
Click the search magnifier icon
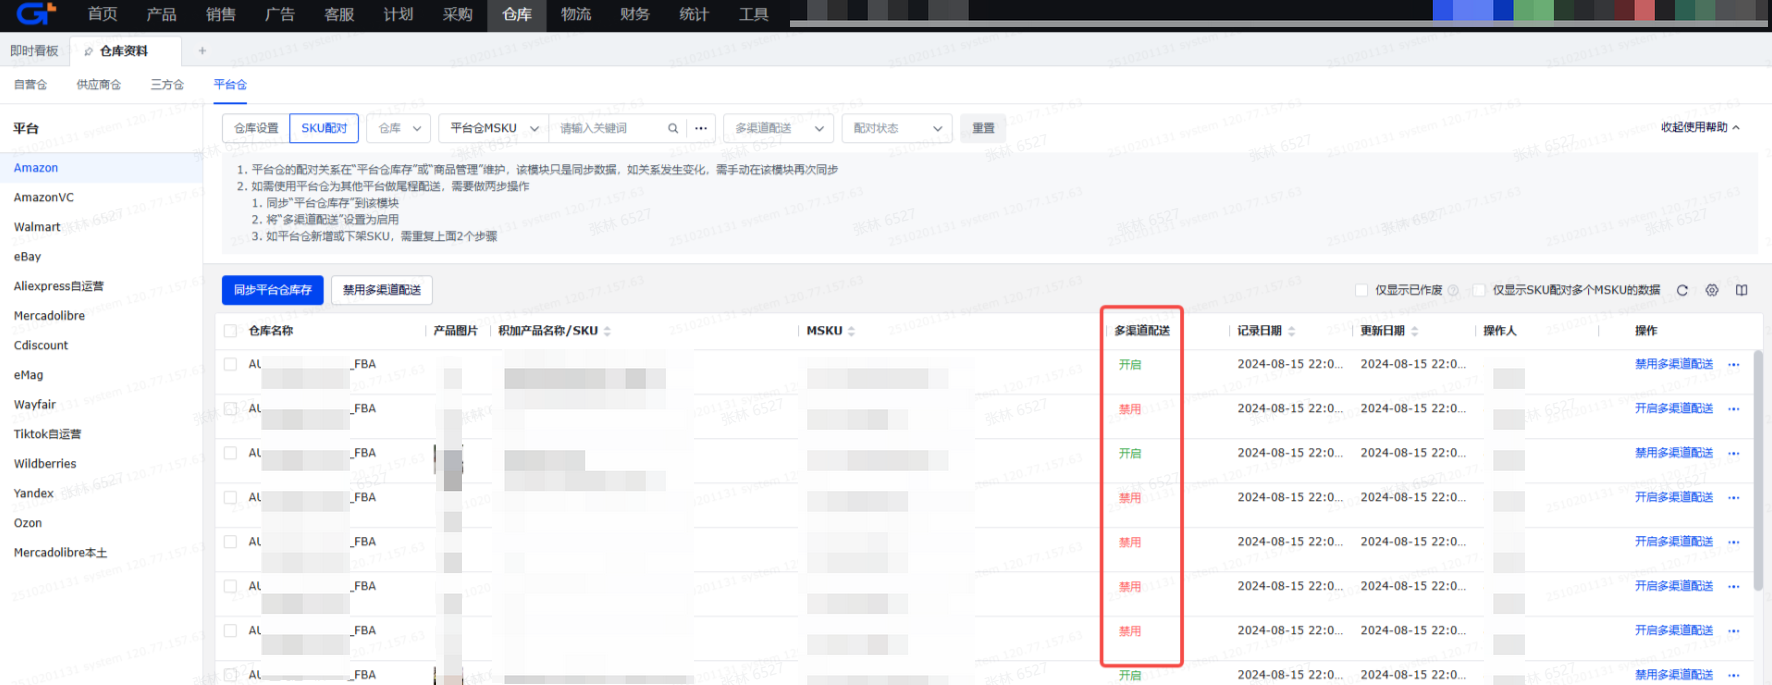pos(673,128)
